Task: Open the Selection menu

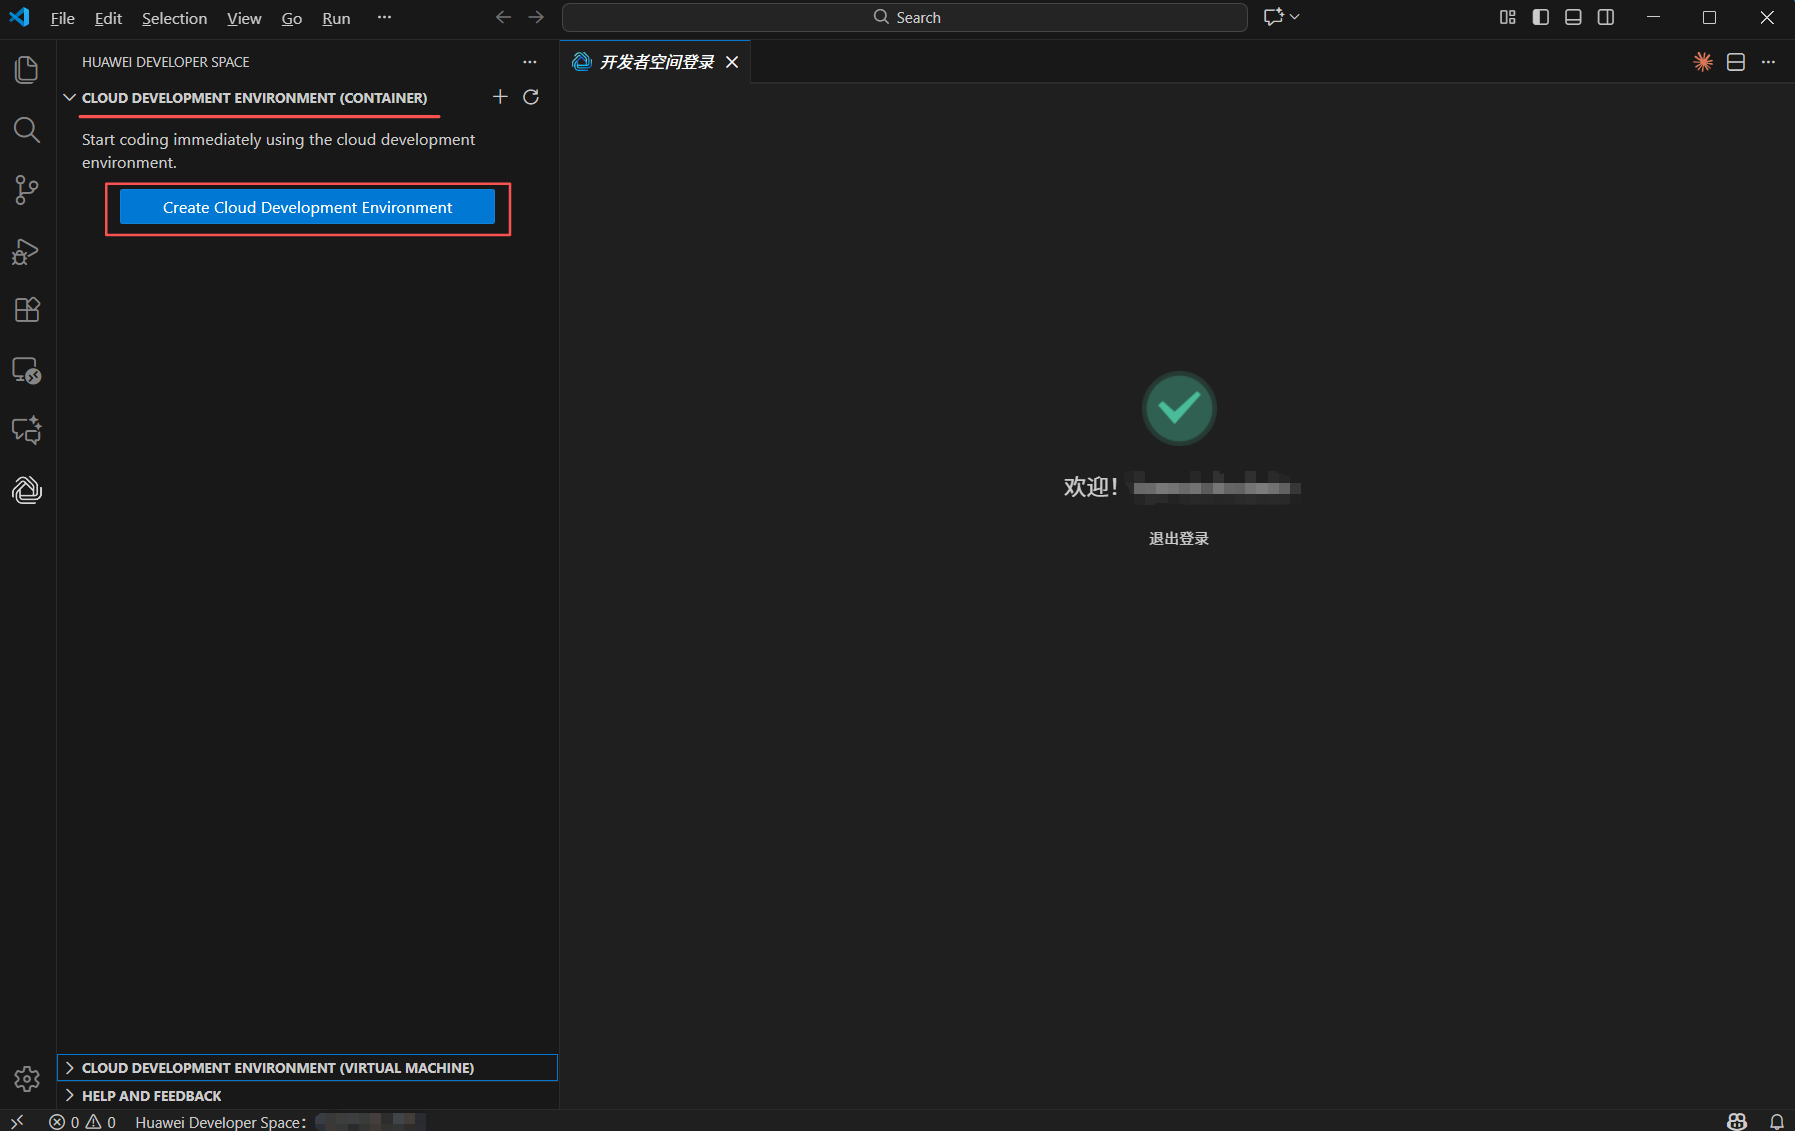Action: (x=174, y=18)
